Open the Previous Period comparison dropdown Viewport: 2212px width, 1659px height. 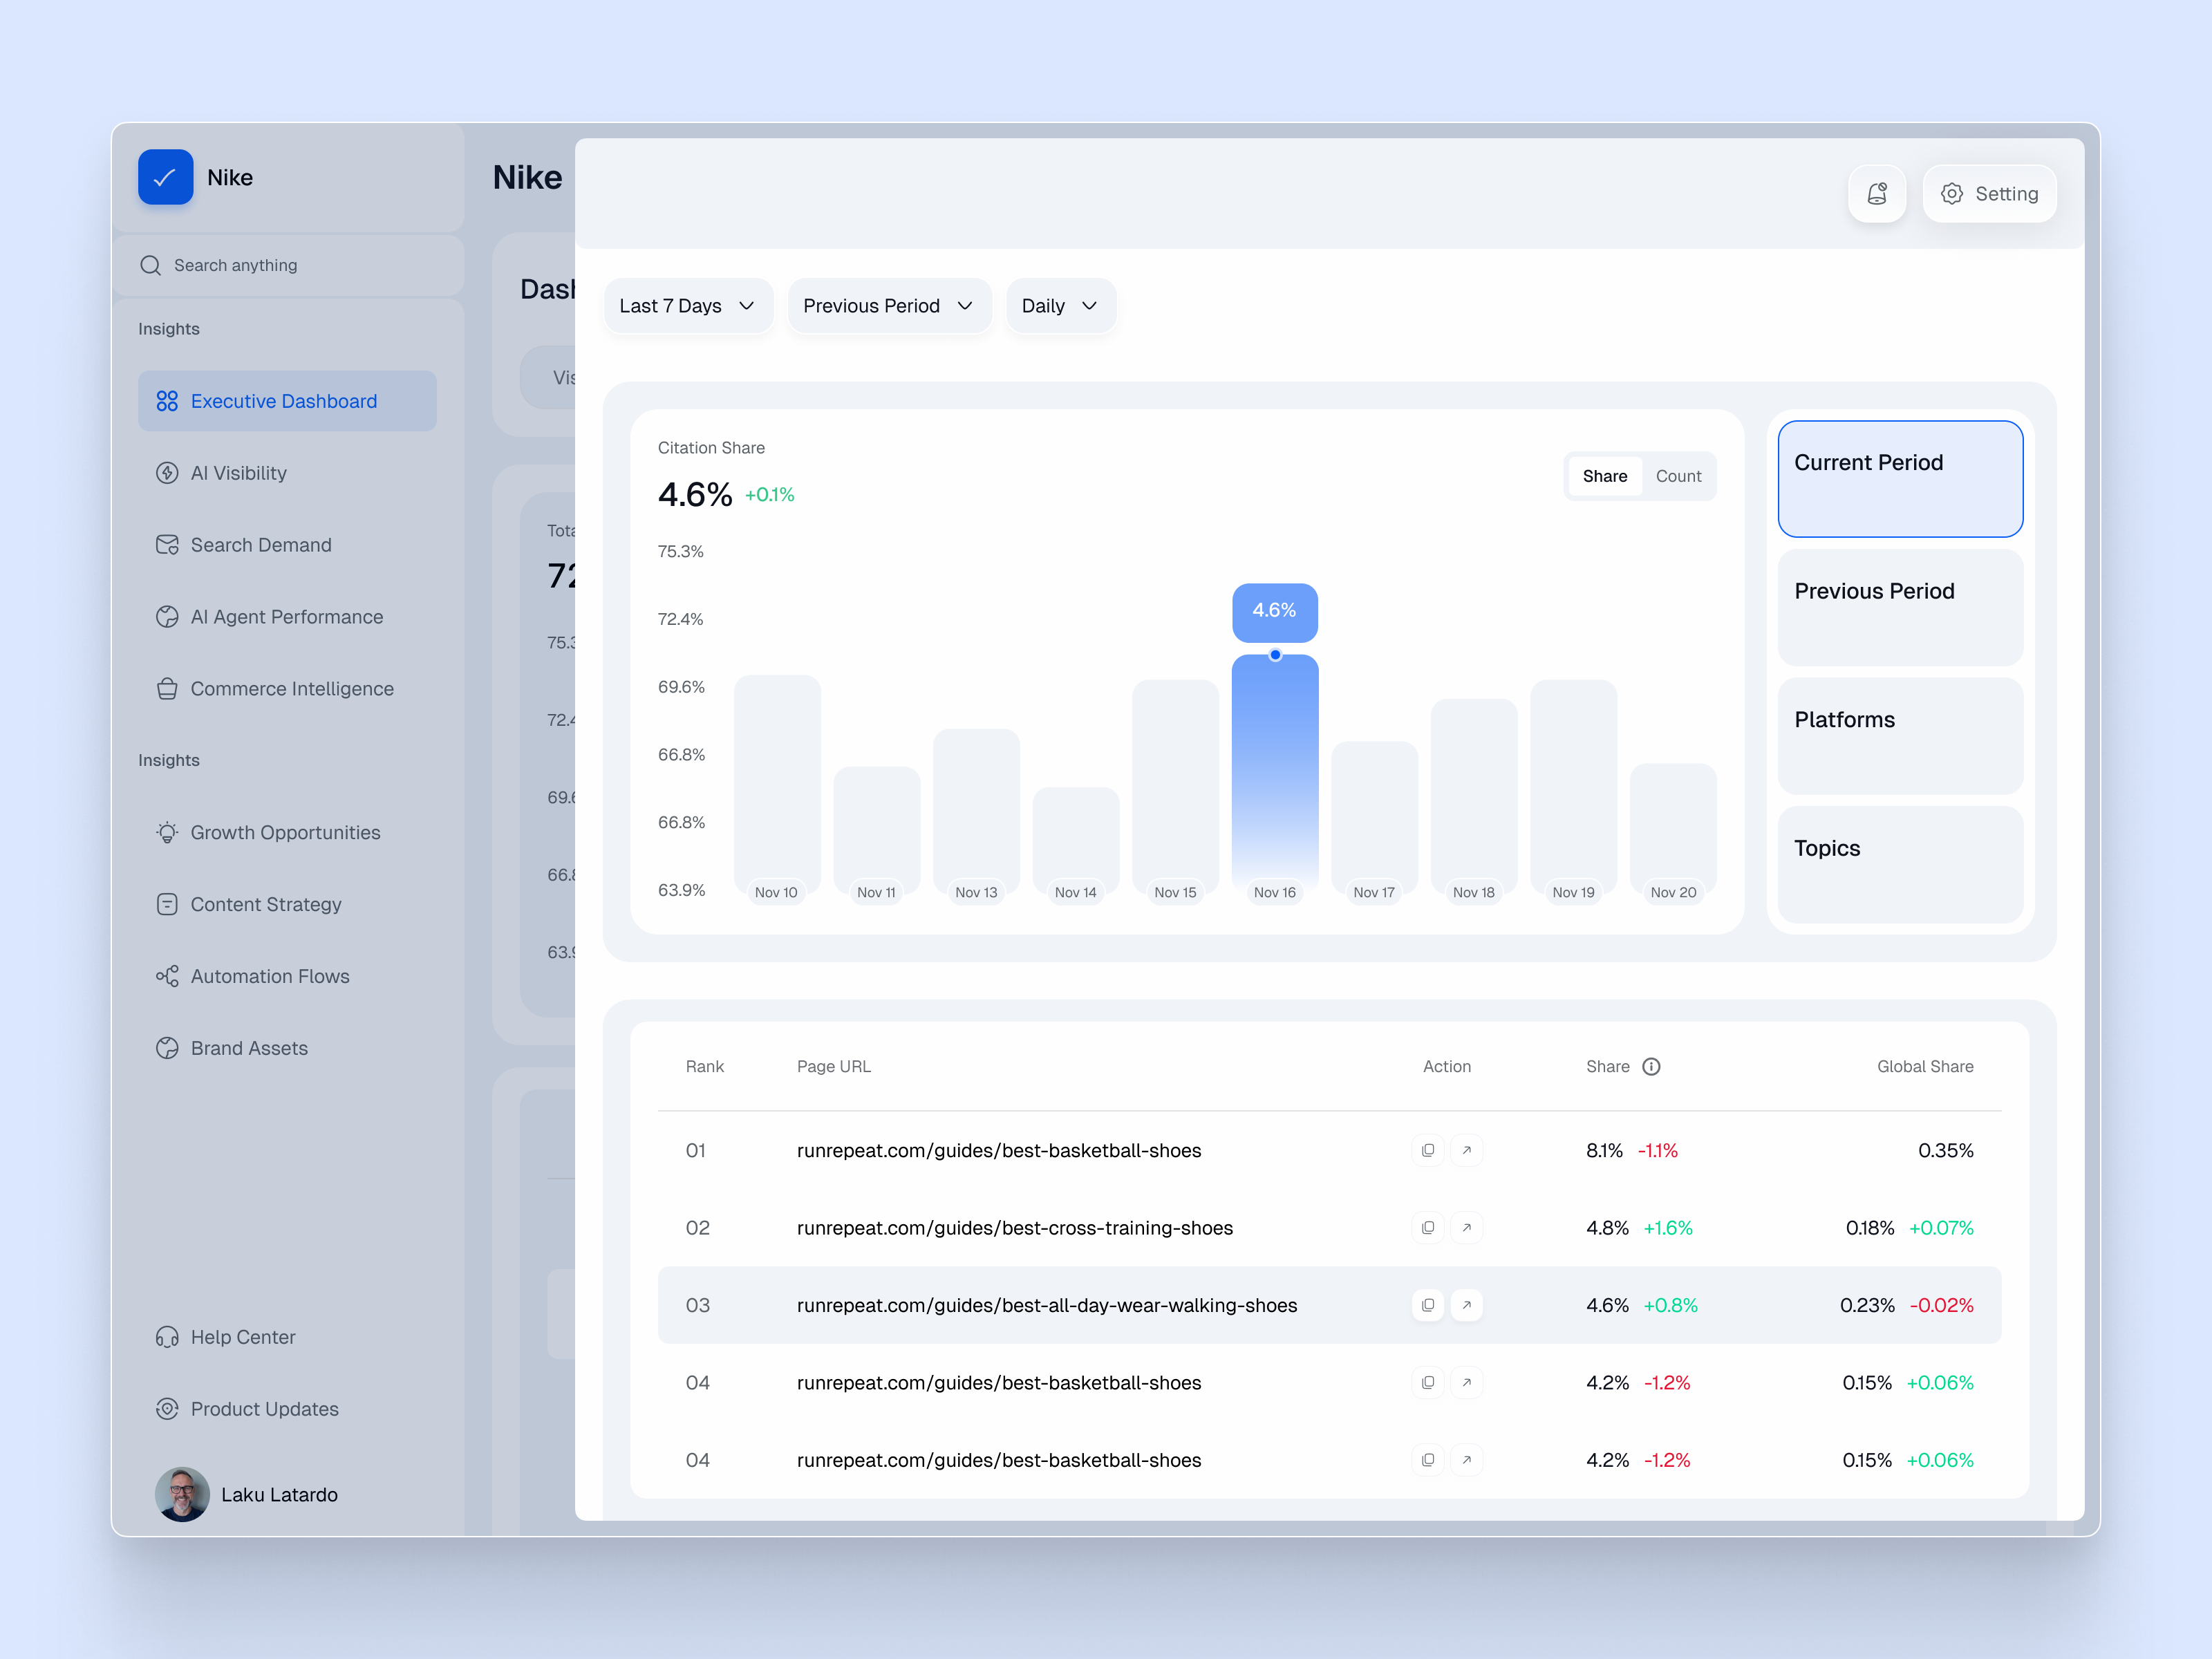tap(889, 305)
